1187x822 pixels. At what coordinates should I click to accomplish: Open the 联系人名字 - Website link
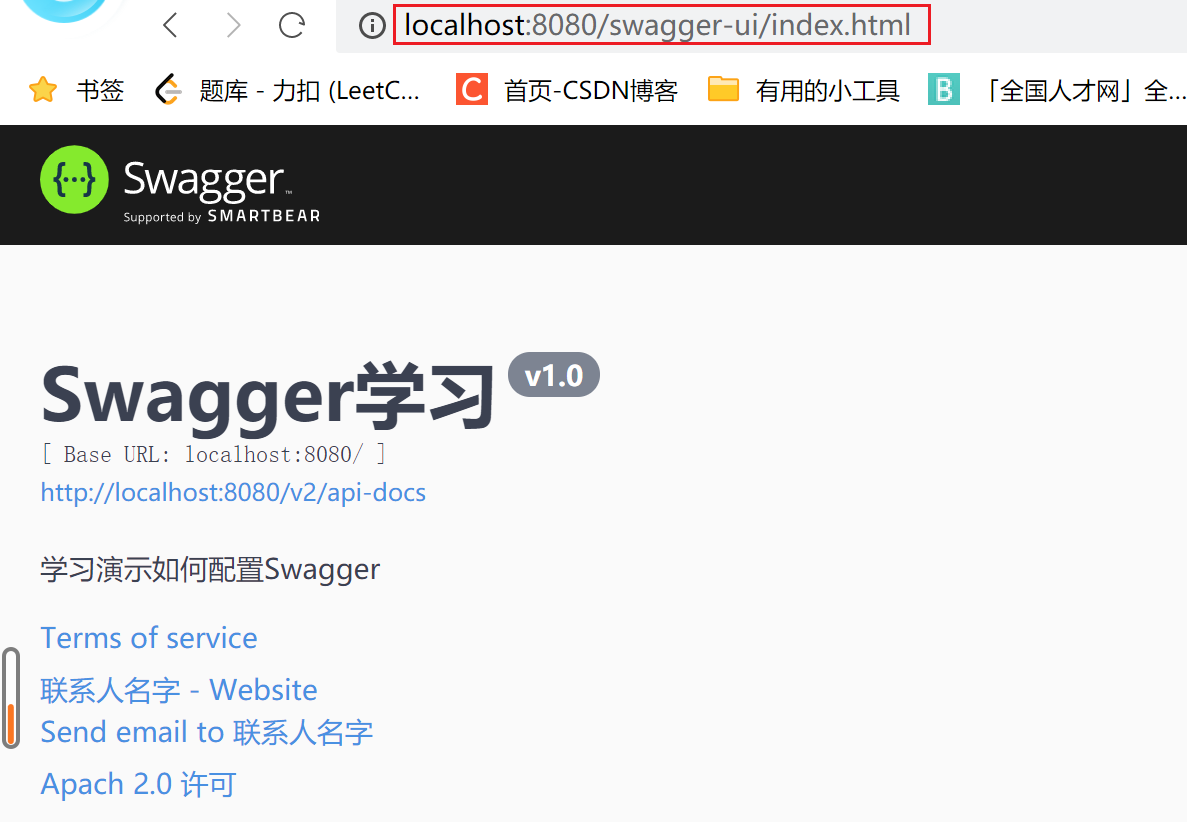point(178,689)
